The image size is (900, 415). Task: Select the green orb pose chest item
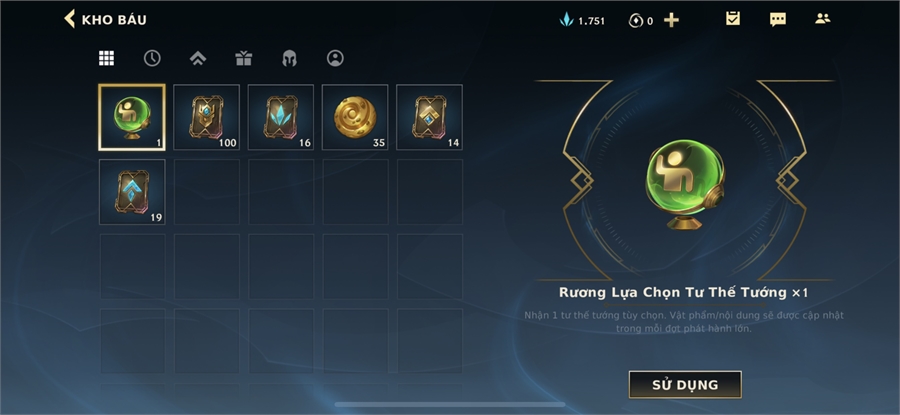(x=132, y=117)
